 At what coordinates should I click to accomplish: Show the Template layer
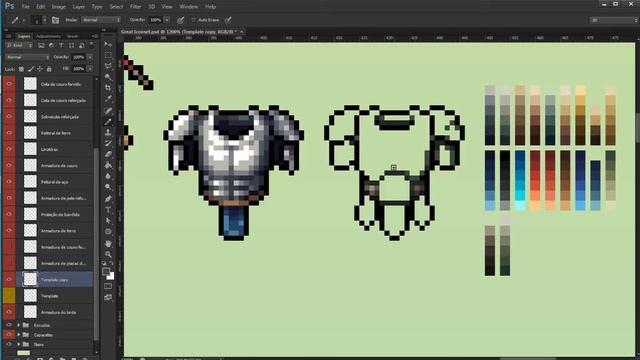pos(9,296)
